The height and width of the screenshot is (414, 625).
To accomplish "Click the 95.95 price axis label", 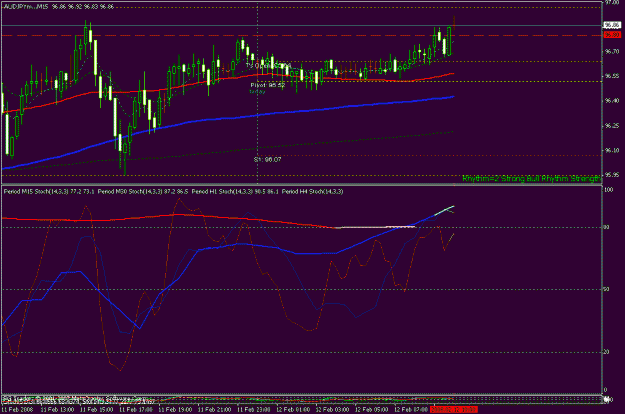I will coord(612,175).
